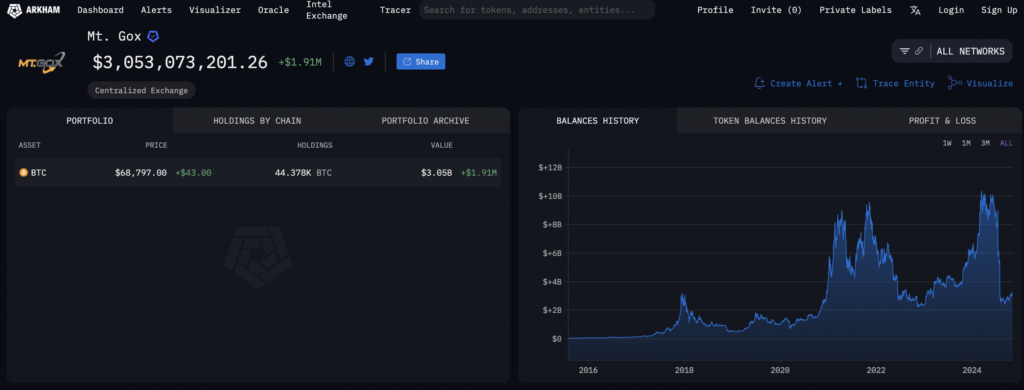
Task: Create an alert for this entity
Action: coord(798,83)
